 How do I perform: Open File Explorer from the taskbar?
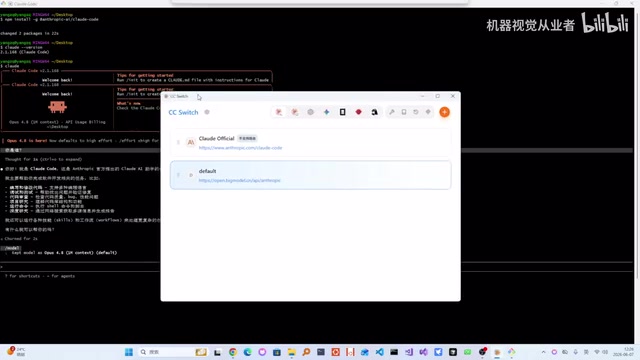(x=291, y=352)
